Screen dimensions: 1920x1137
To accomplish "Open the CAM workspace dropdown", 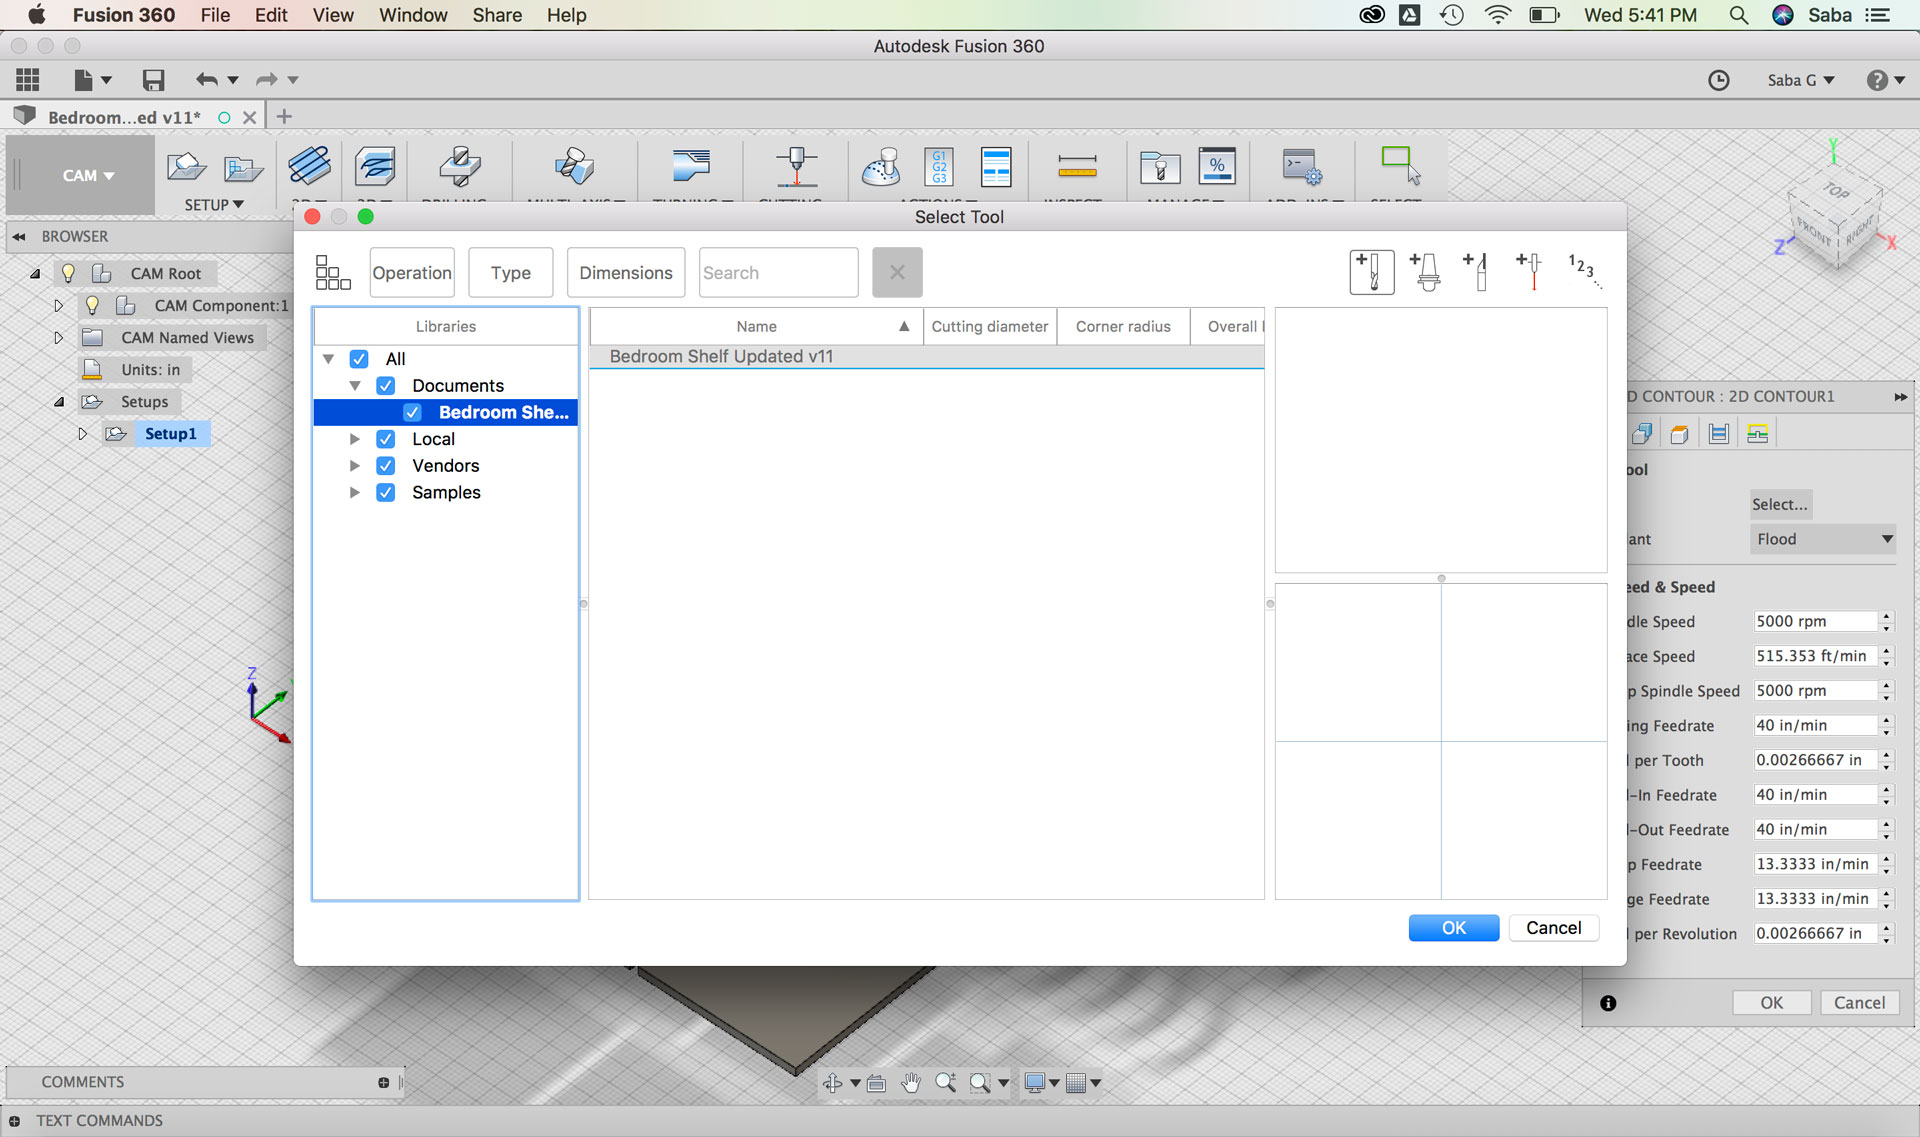I will (88, 175).
